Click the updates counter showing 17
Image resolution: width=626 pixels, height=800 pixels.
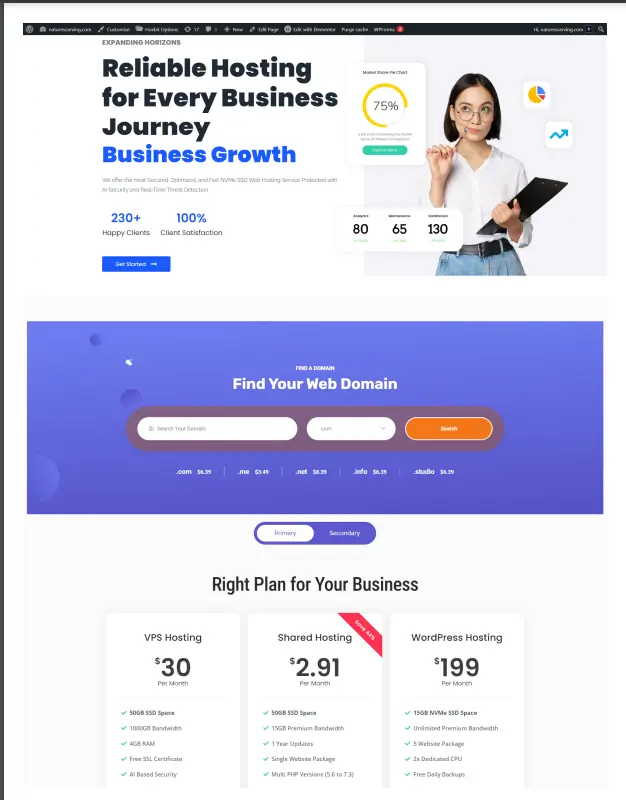pyautogui.click(x=192, y=29)
